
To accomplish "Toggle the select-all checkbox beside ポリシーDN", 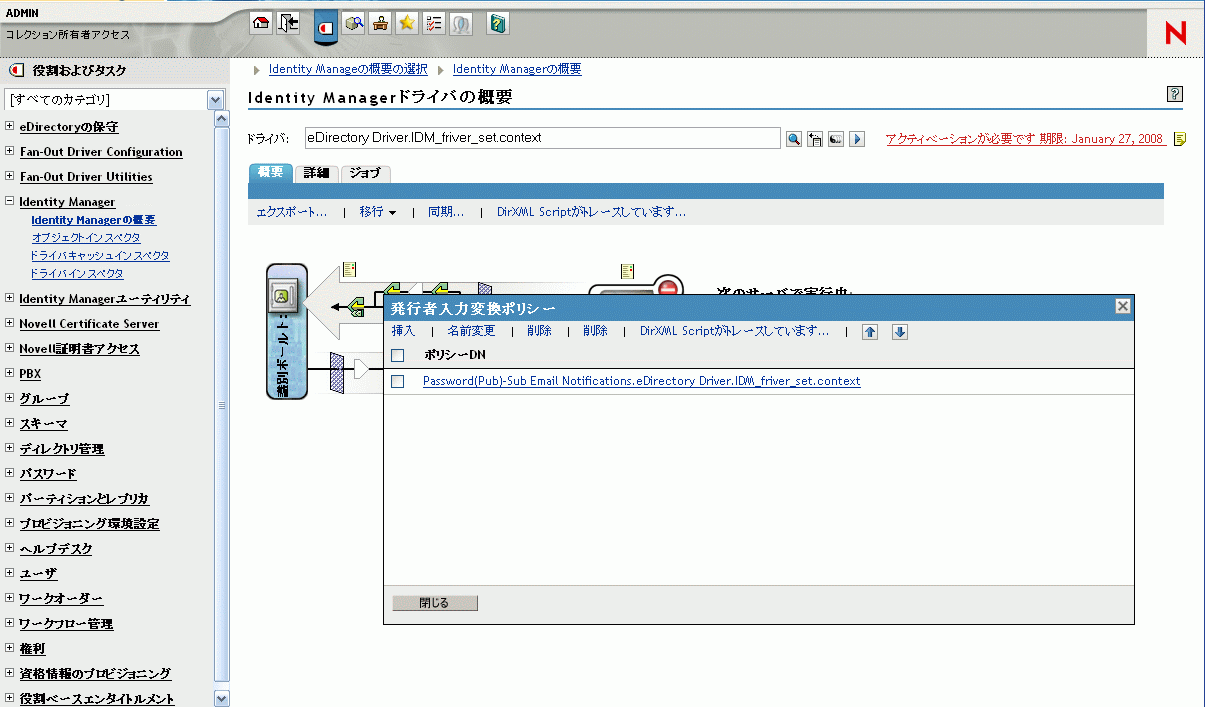I will pyautogui.click(x=398, y=355).
